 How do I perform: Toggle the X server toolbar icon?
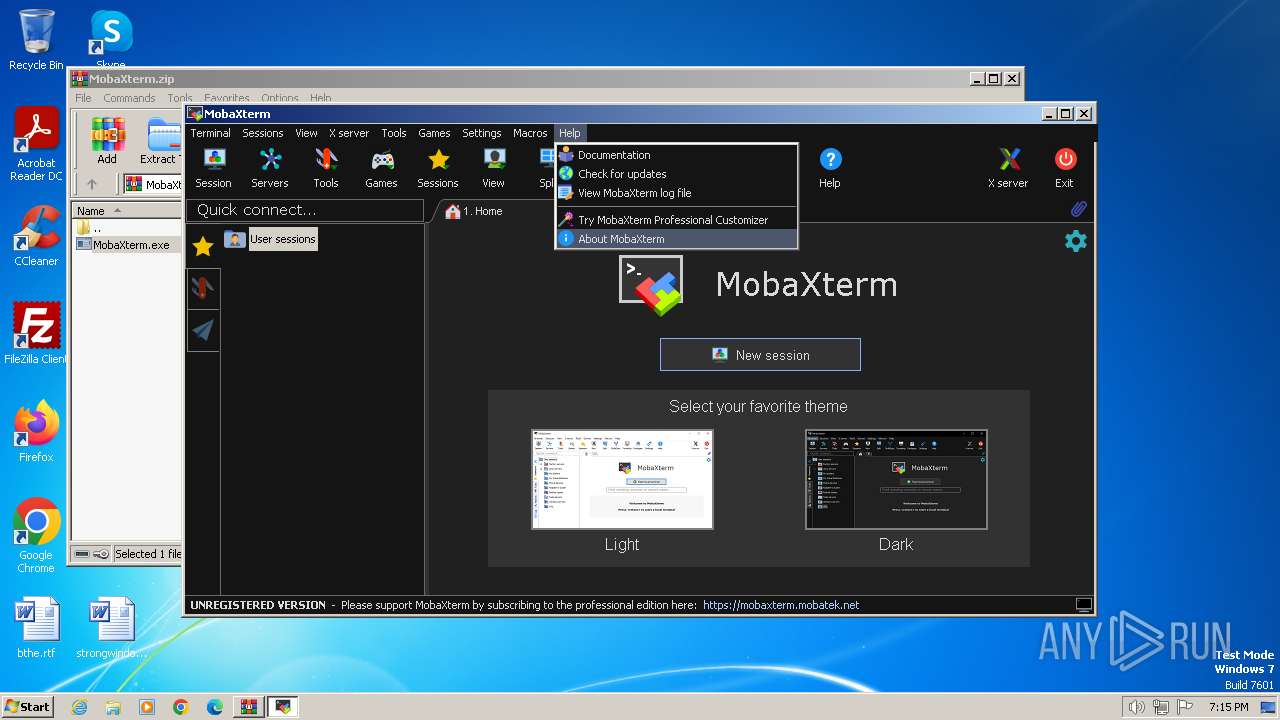[x=1008, y=168]
